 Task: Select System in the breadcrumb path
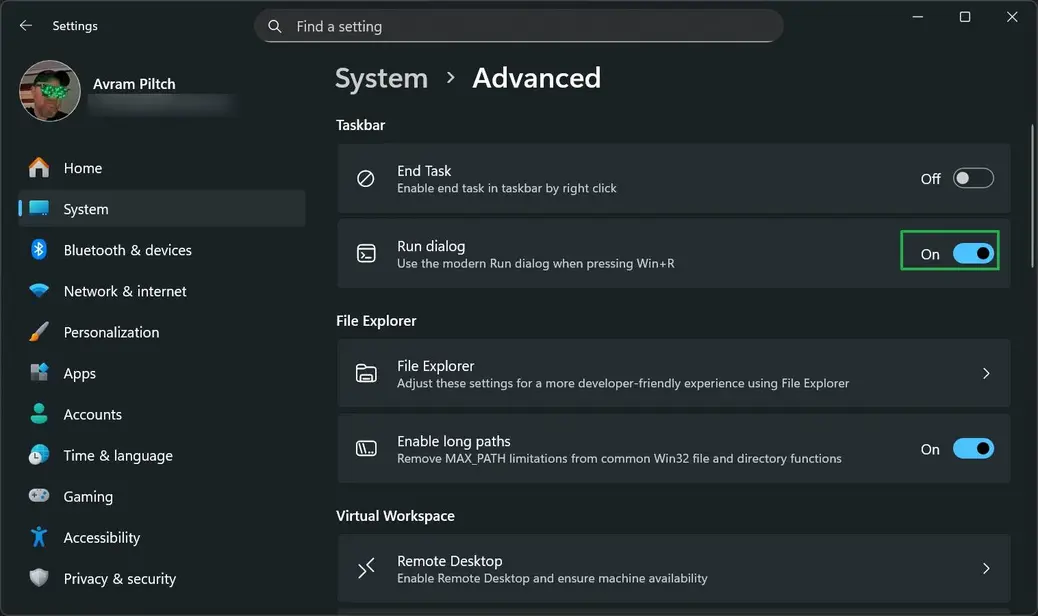click(x=381, y=77)
